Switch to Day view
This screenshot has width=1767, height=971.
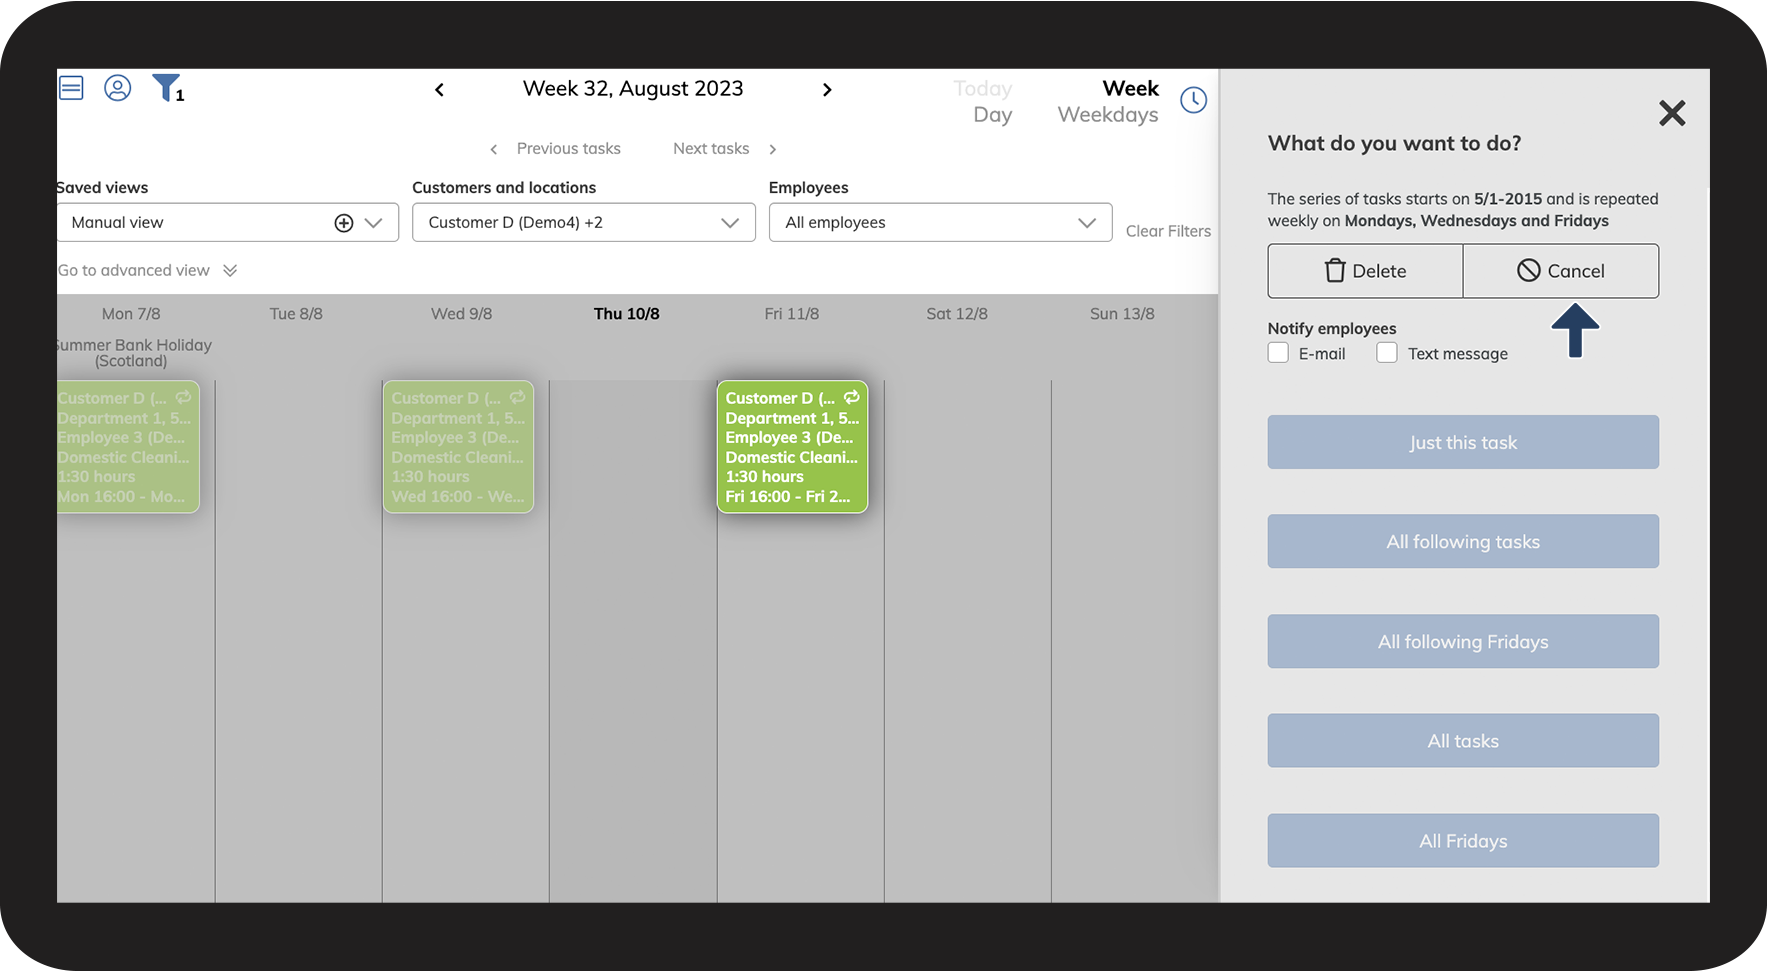[x=993, y=115]
